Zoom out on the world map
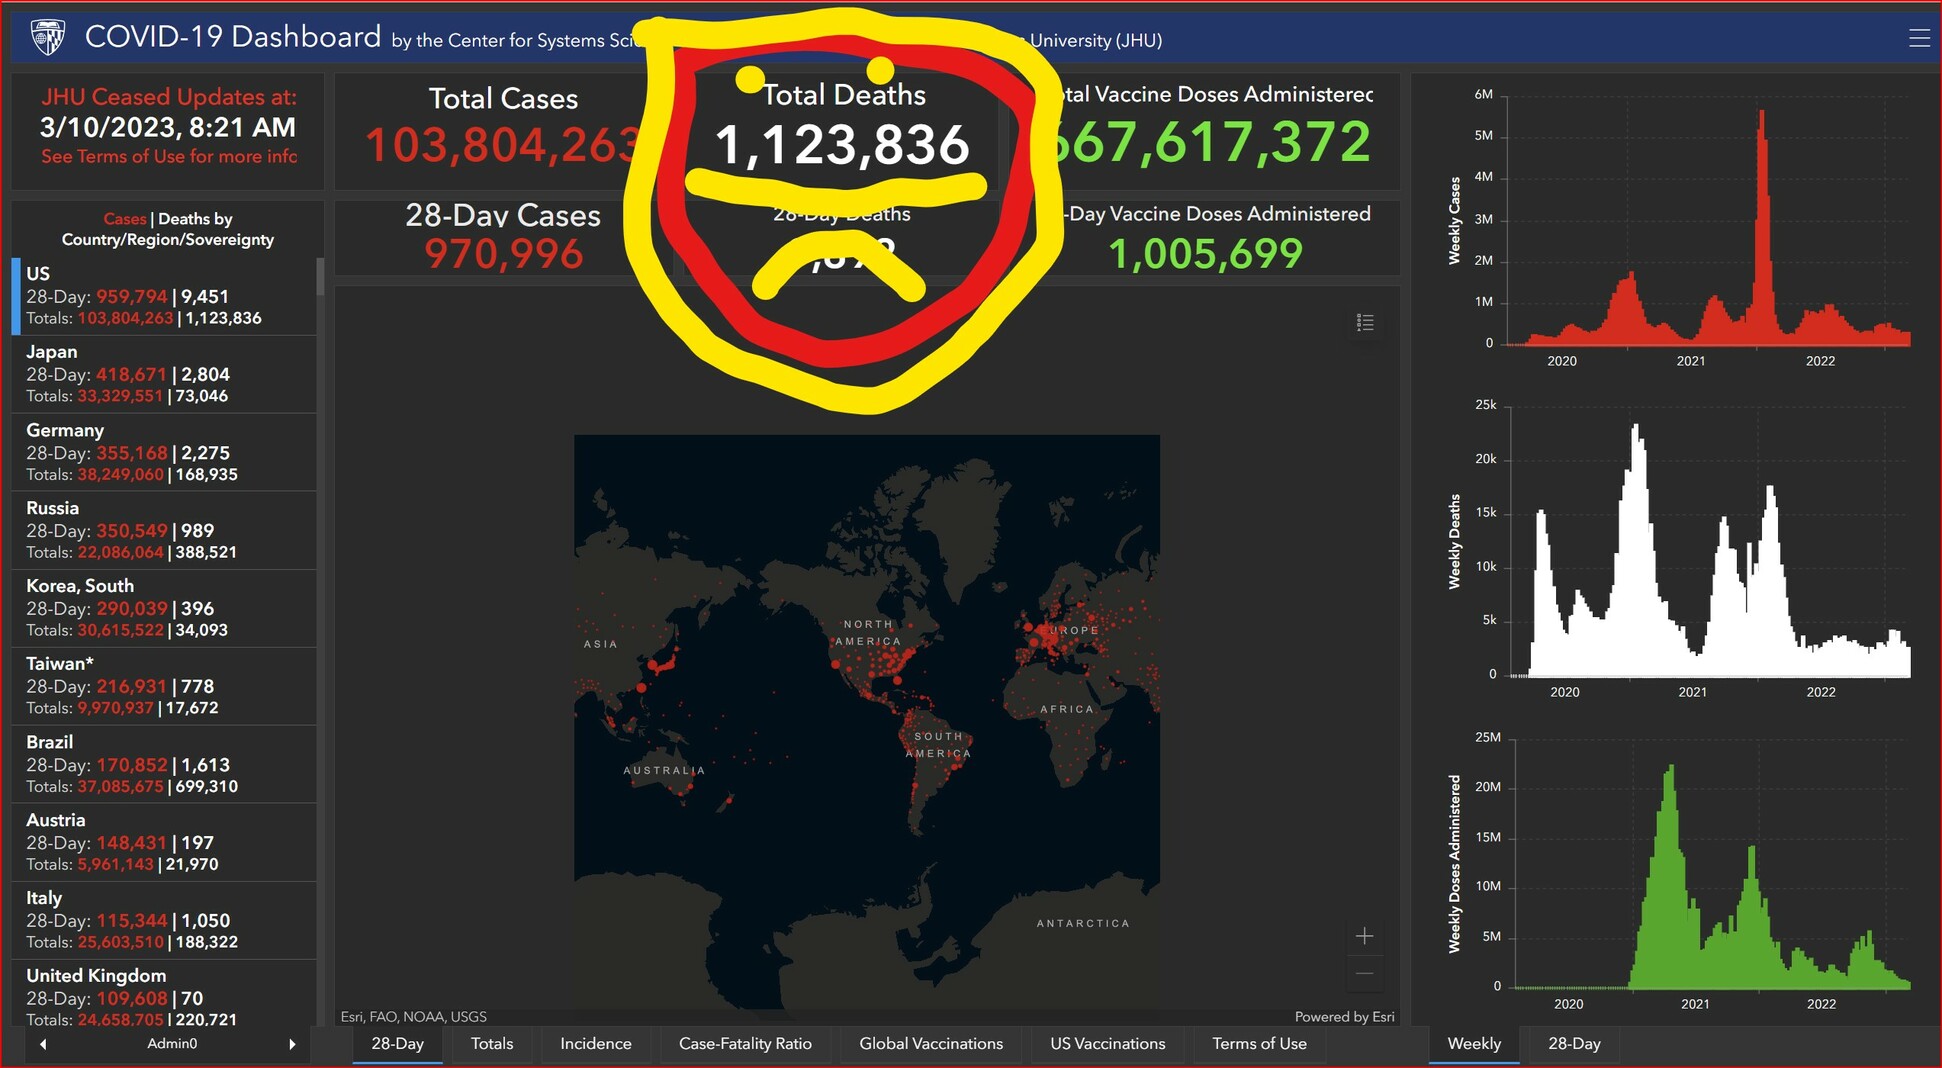 click(1364, 973)
